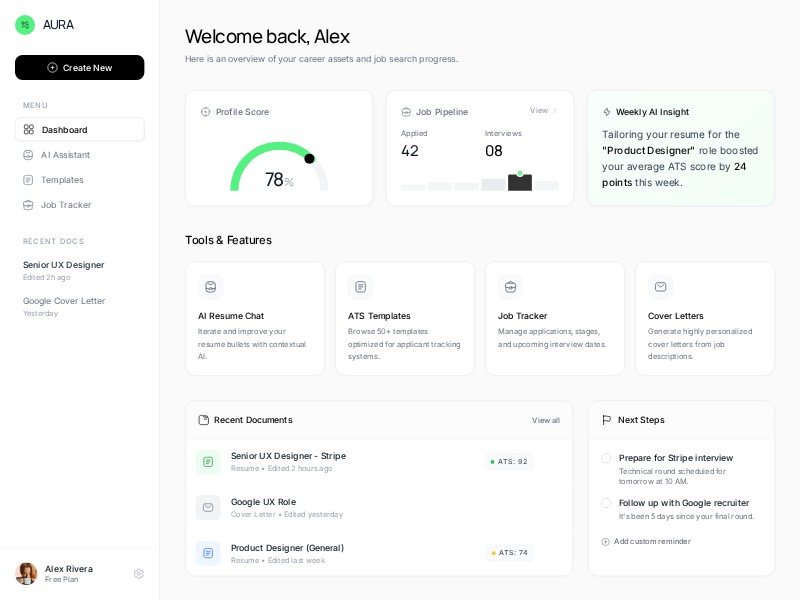The image size is (800, 600).
Task: Open Alex Rivera profile avatar
Action: point(26,574)
